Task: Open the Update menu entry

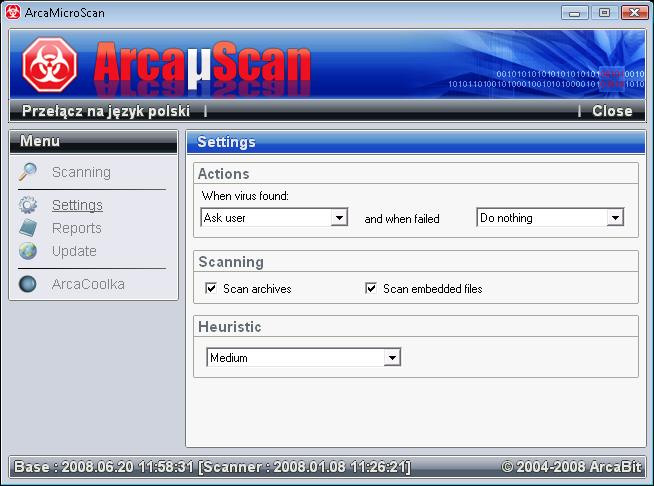Action: (x=74, y=251)
